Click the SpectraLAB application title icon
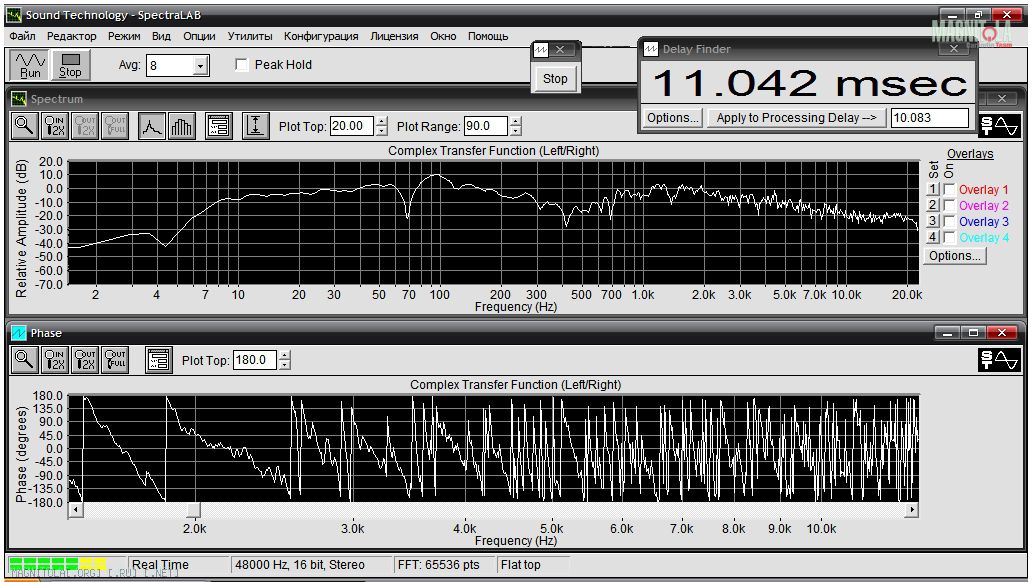This screenshot has height=582, width=1032. pos(14,14)
